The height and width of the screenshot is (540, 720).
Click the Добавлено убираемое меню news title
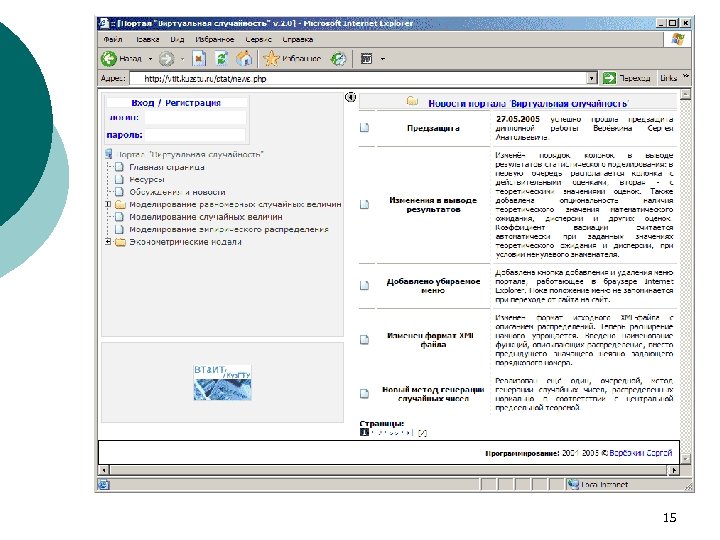pos(433,286)
